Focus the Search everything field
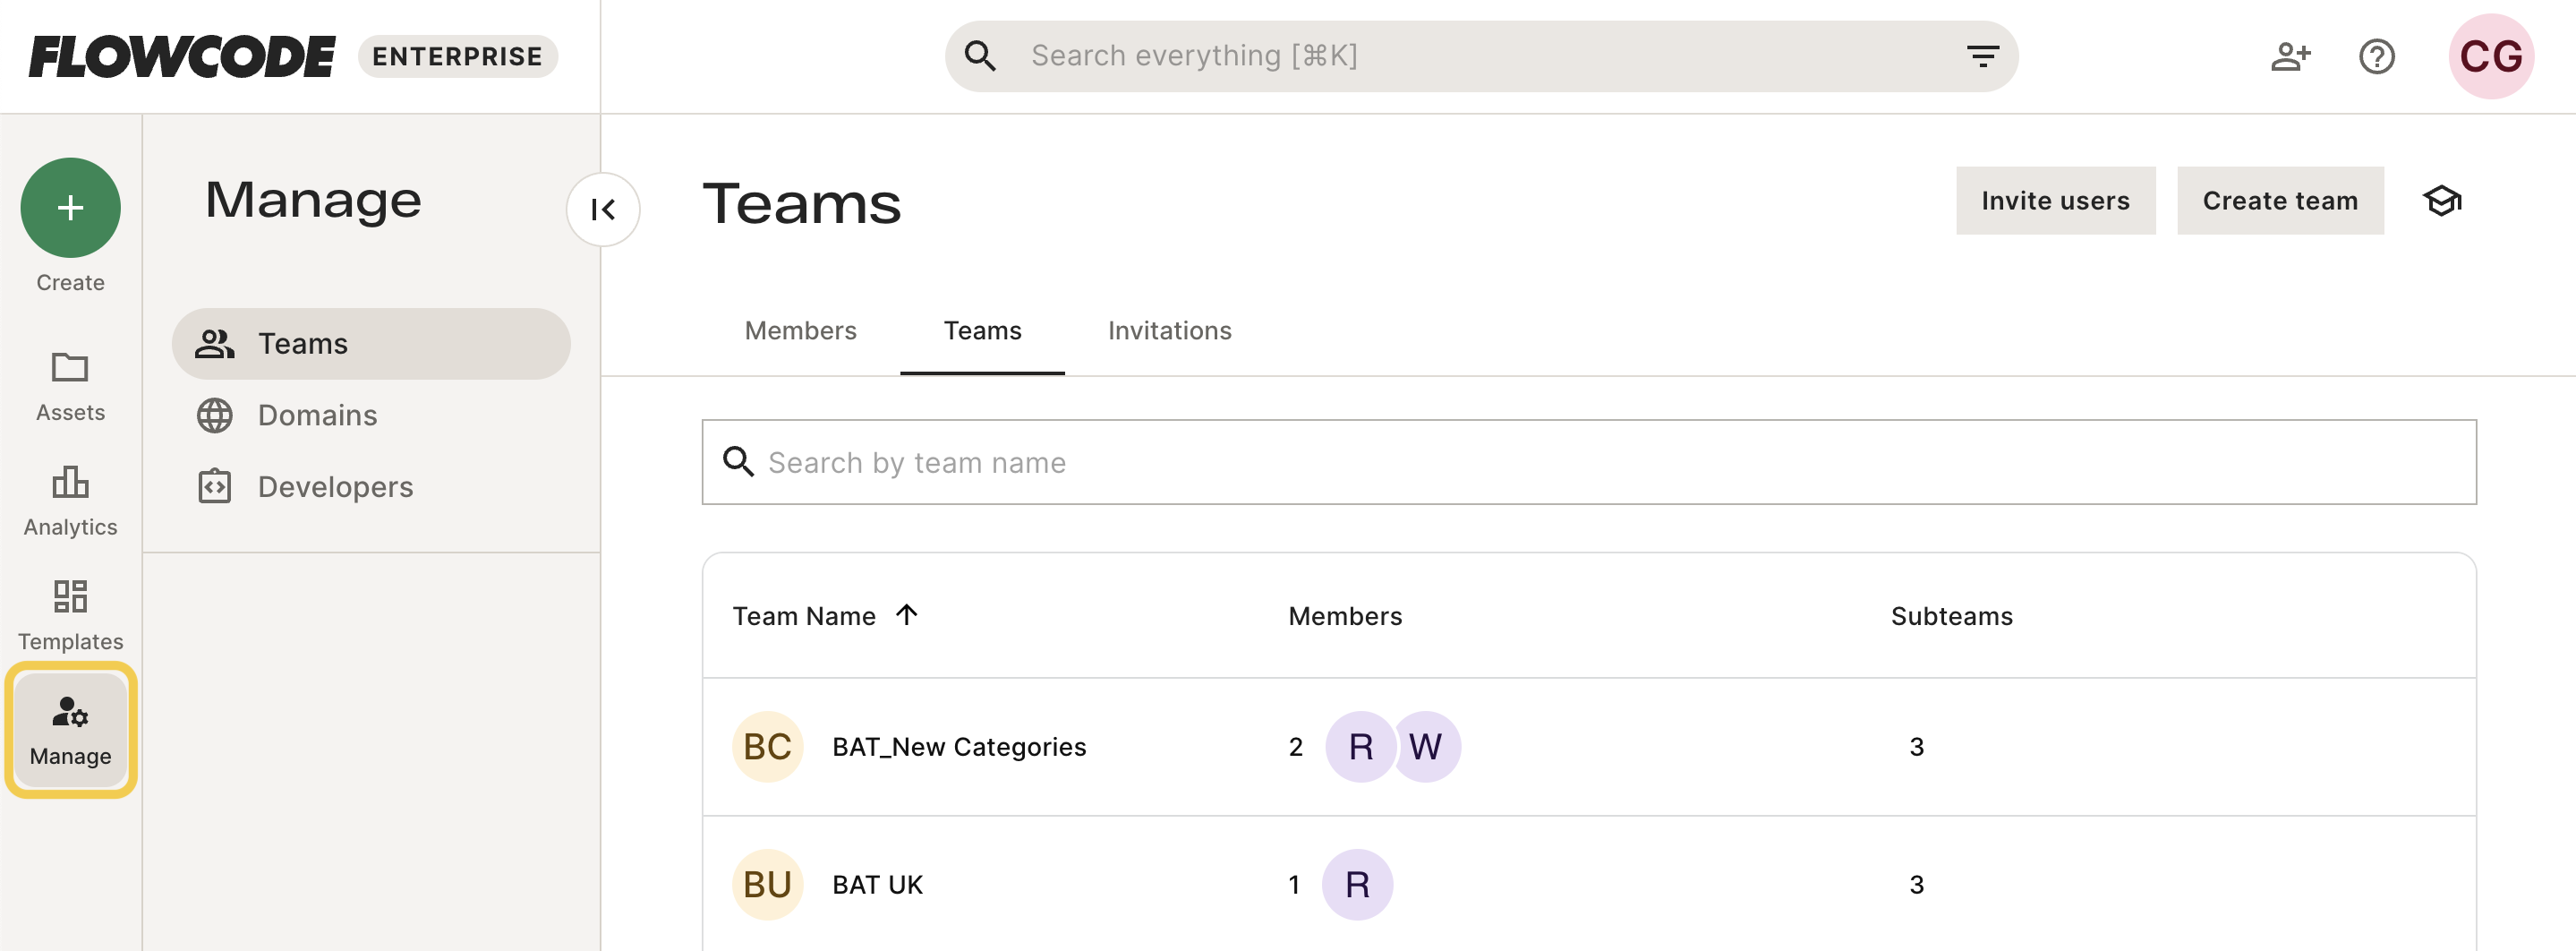2576x951 pixels. [x=1481, y=56]
